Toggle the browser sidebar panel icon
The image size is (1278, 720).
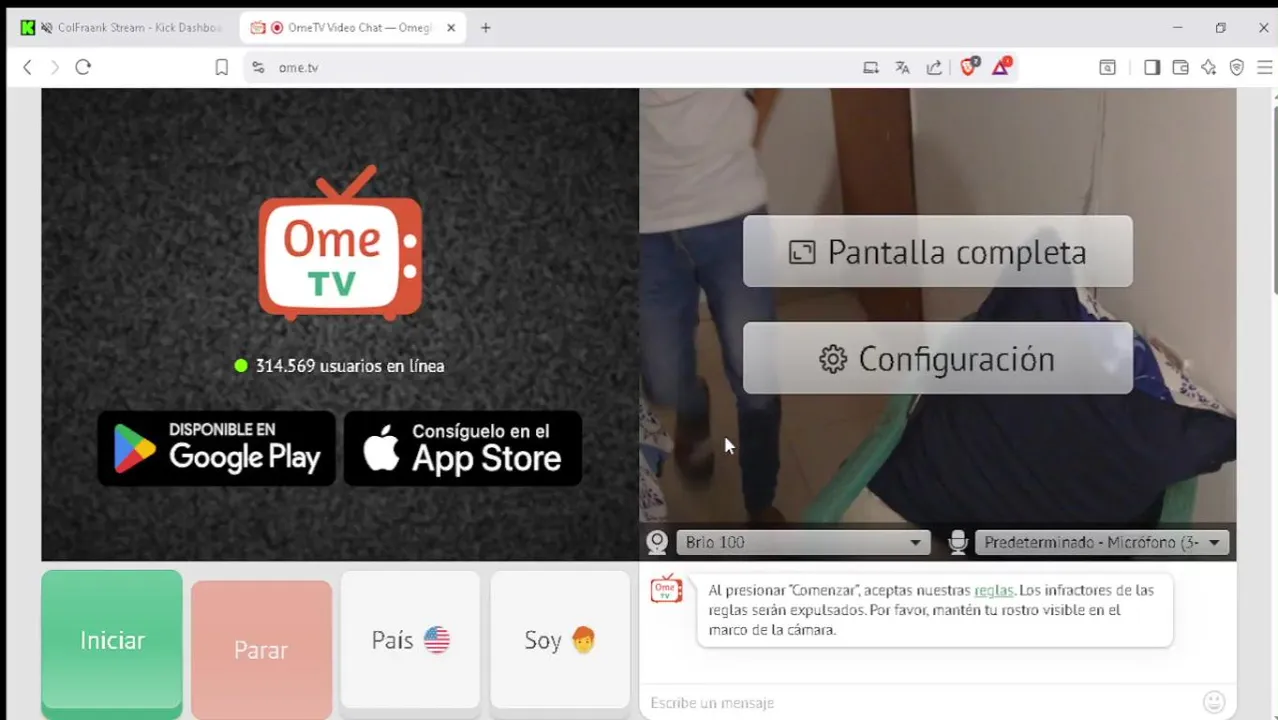pos(1152,67)
